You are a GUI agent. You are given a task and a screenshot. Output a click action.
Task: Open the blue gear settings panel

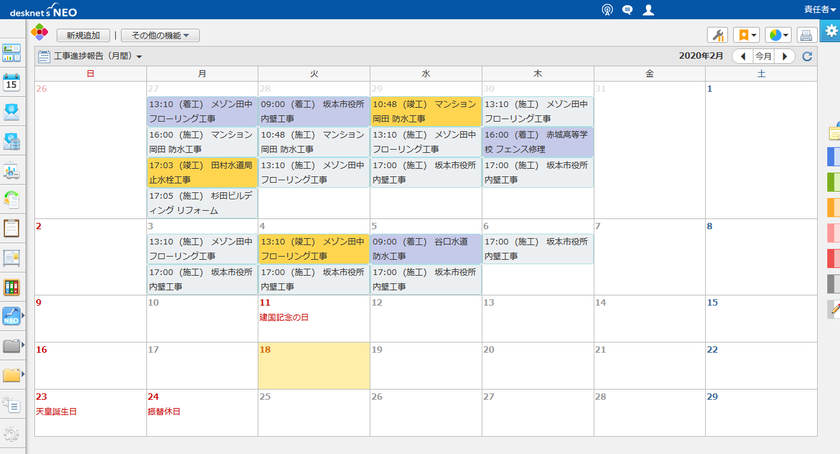pos(829,31)
